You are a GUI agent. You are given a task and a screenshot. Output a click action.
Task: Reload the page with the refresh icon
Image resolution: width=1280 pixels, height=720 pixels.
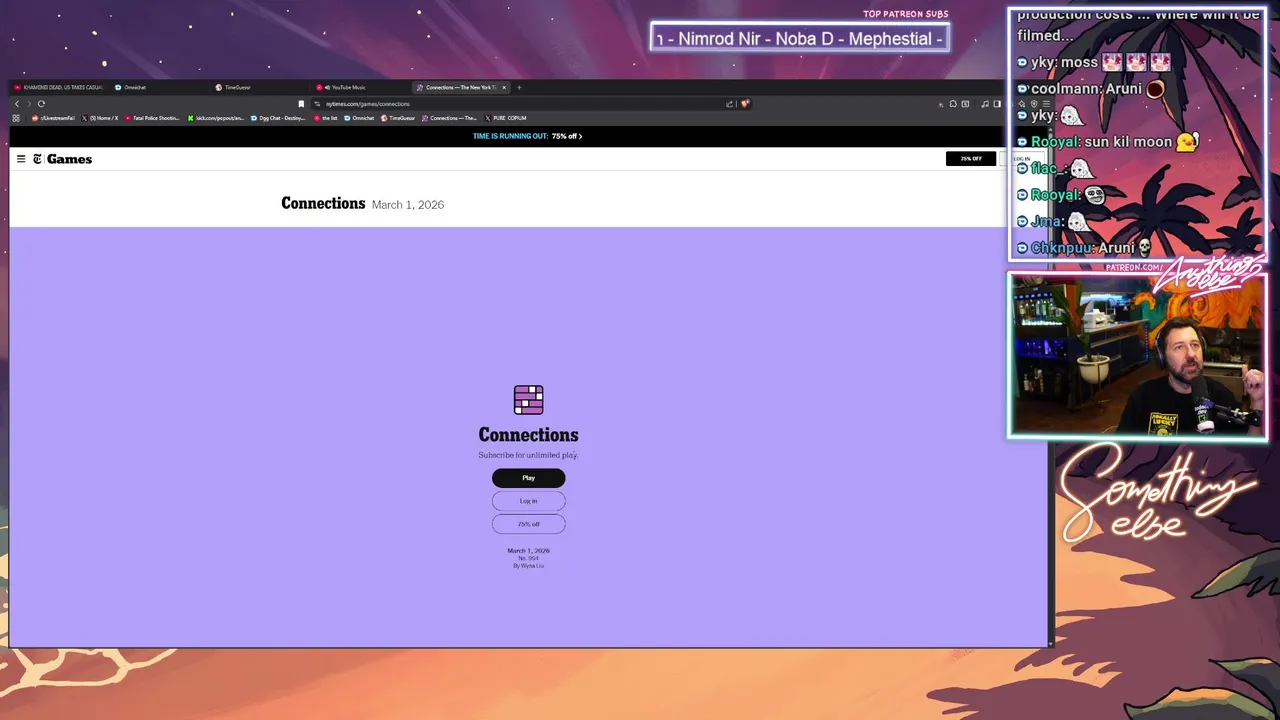[41, 104]
